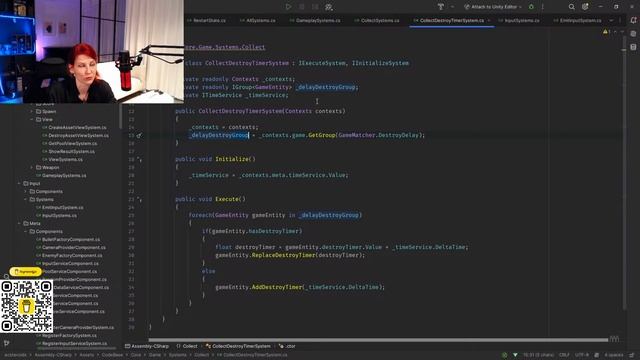
Task: Expand the Components folder under Input
Action: point(25,191)
